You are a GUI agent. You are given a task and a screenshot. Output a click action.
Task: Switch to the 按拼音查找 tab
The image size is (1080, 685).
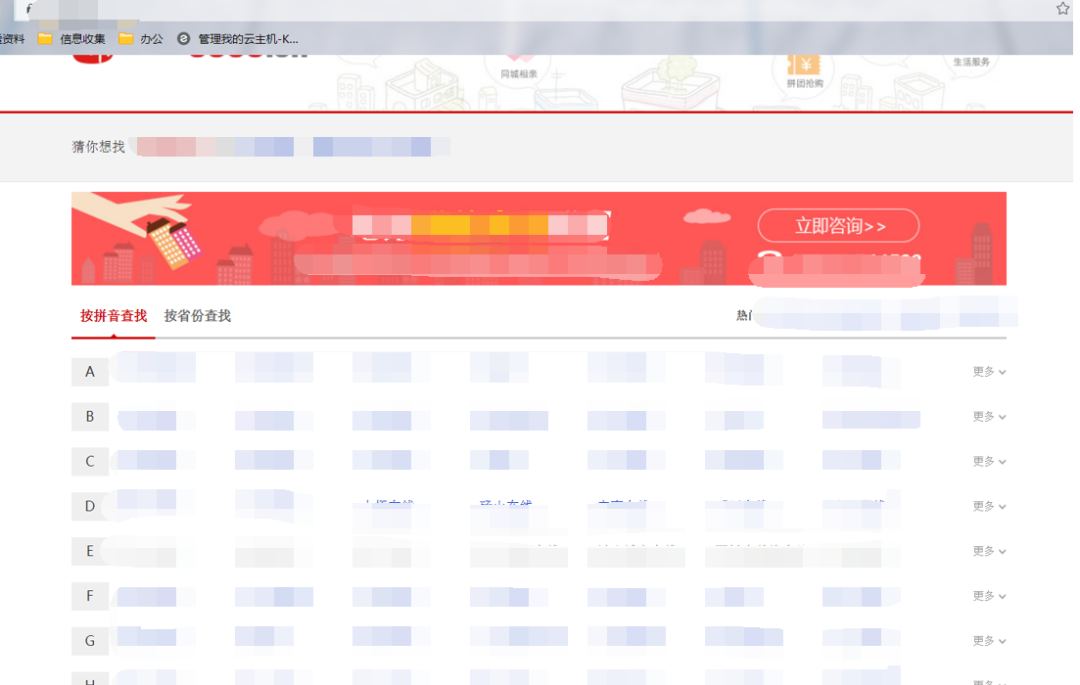pos(114,316)
